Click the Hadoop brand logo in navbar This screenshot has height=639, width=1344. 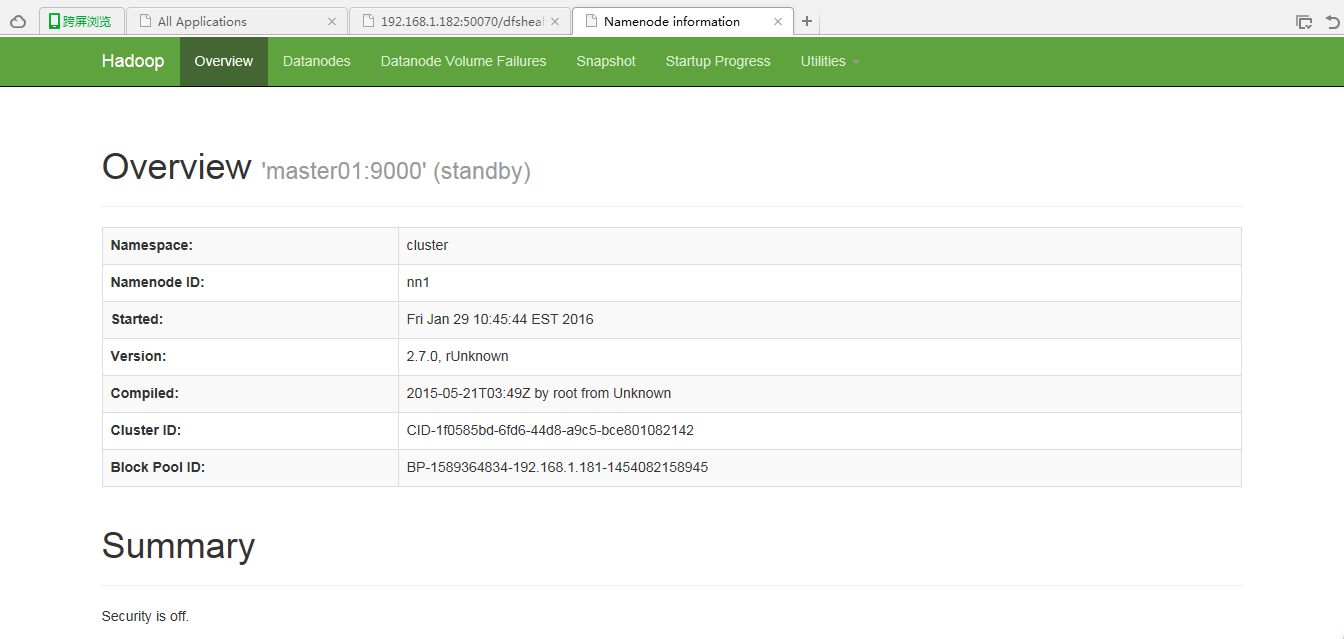(x=133, y=61)
